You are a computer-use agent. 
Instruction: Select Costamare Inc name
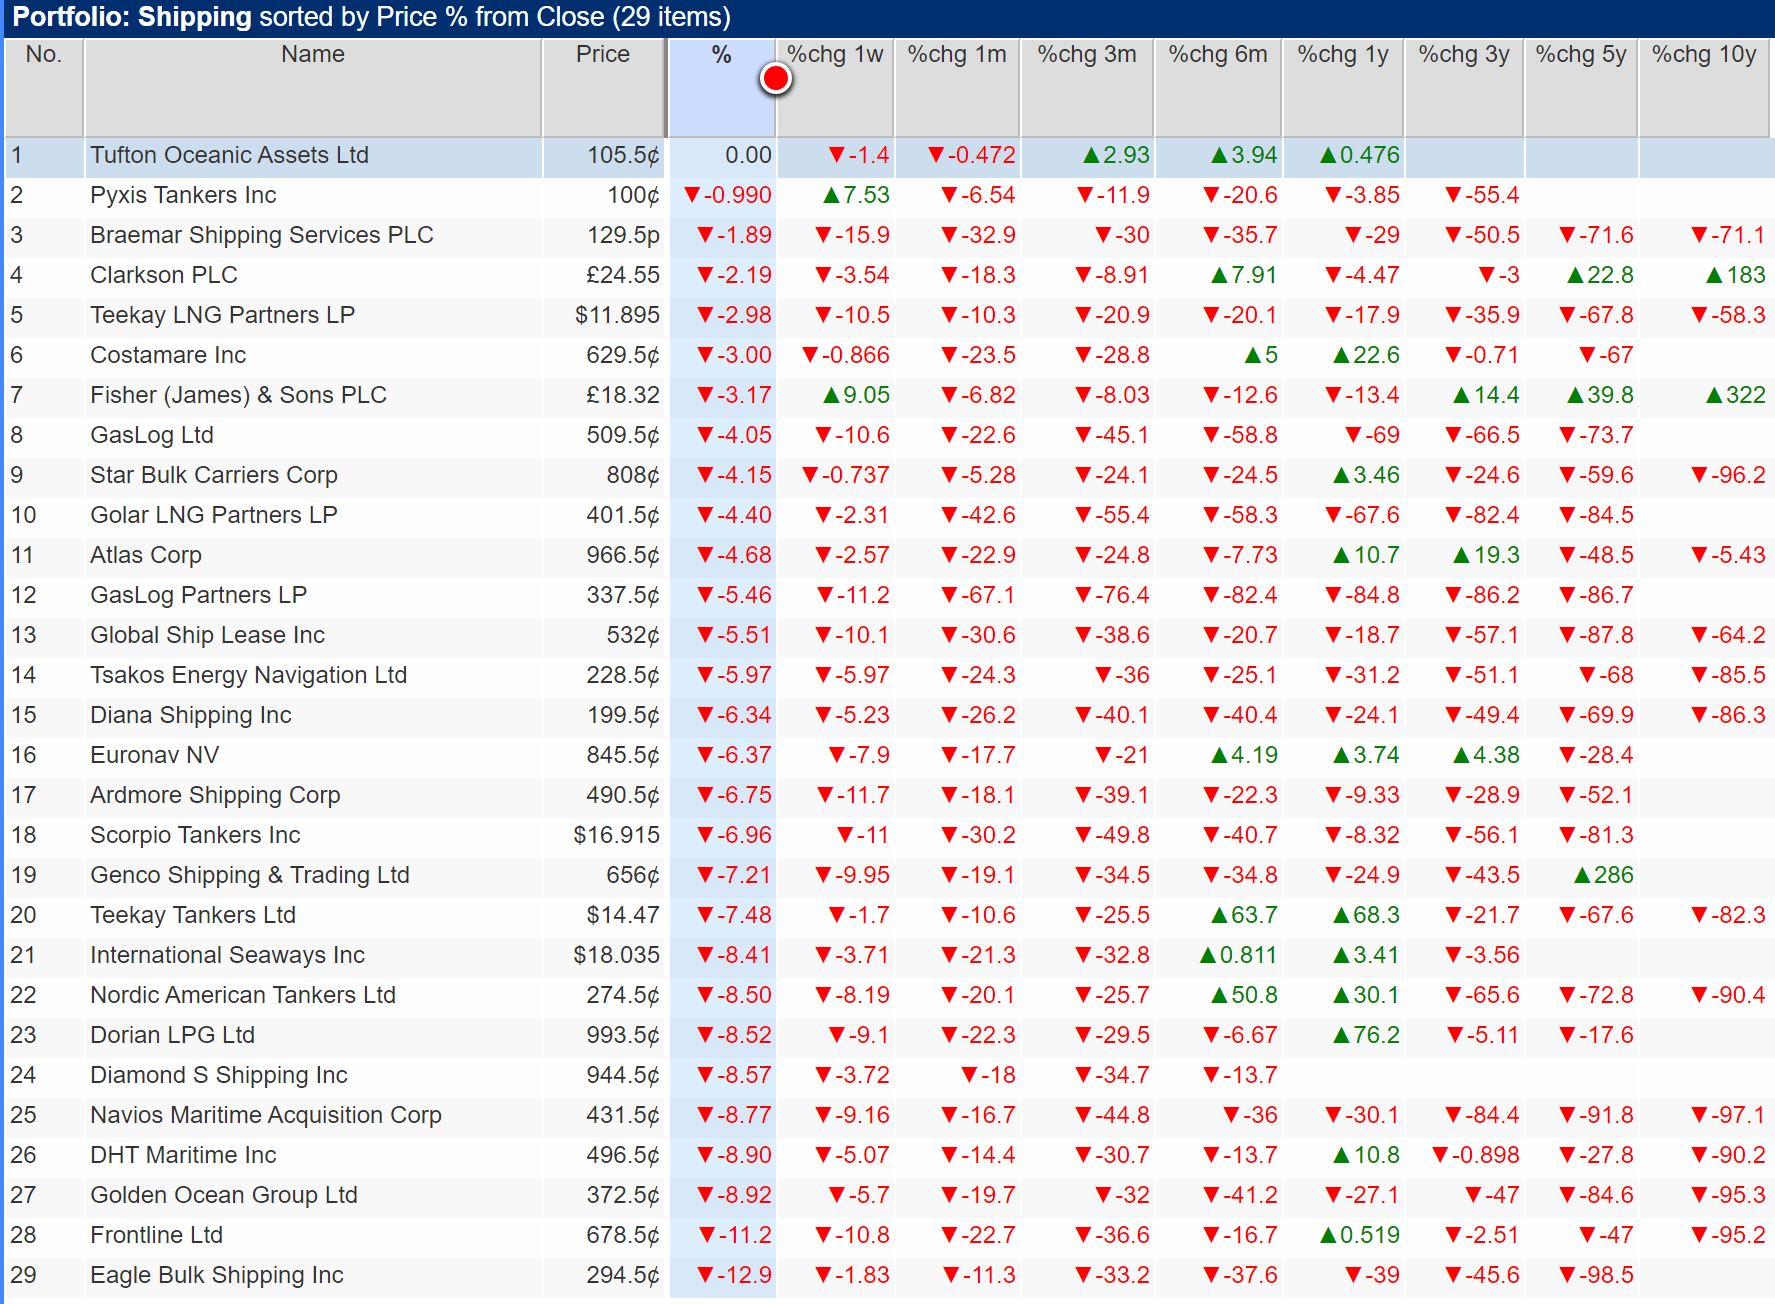(168, 355)
